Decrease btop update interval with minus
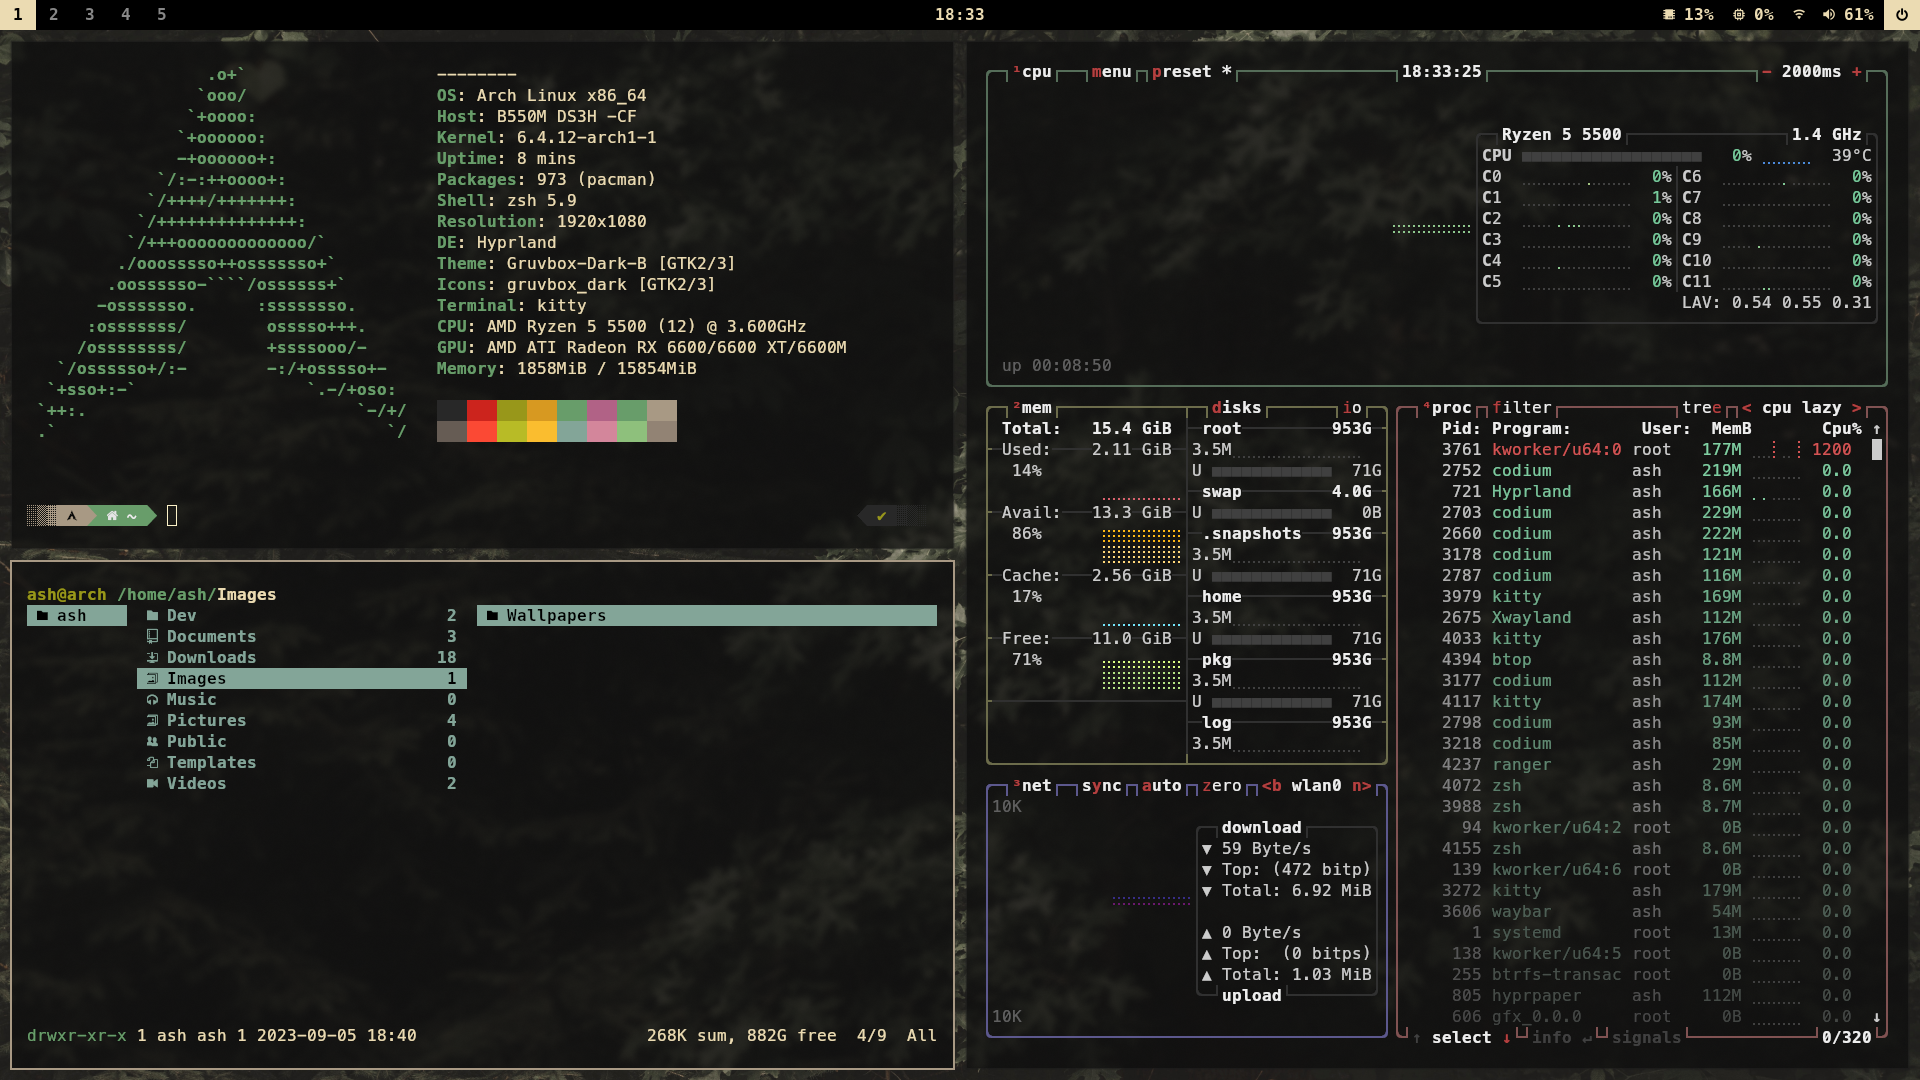Viewport: 1920px width, 1080px height. click(1766, 72)
